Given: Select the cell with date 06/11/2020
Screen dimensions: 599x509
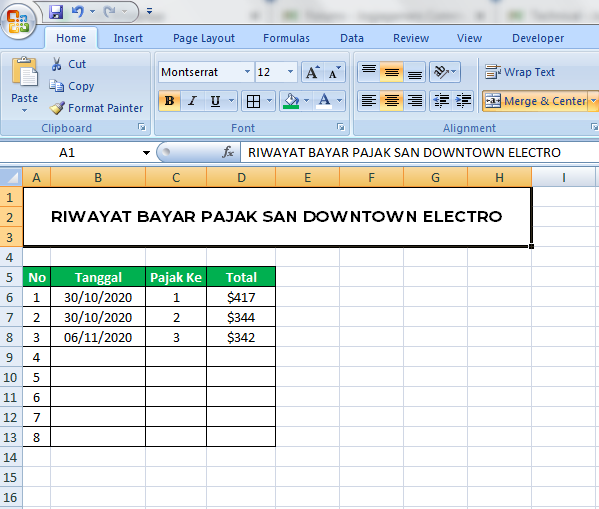Looking at the screenshot, I should click(98, 337).
